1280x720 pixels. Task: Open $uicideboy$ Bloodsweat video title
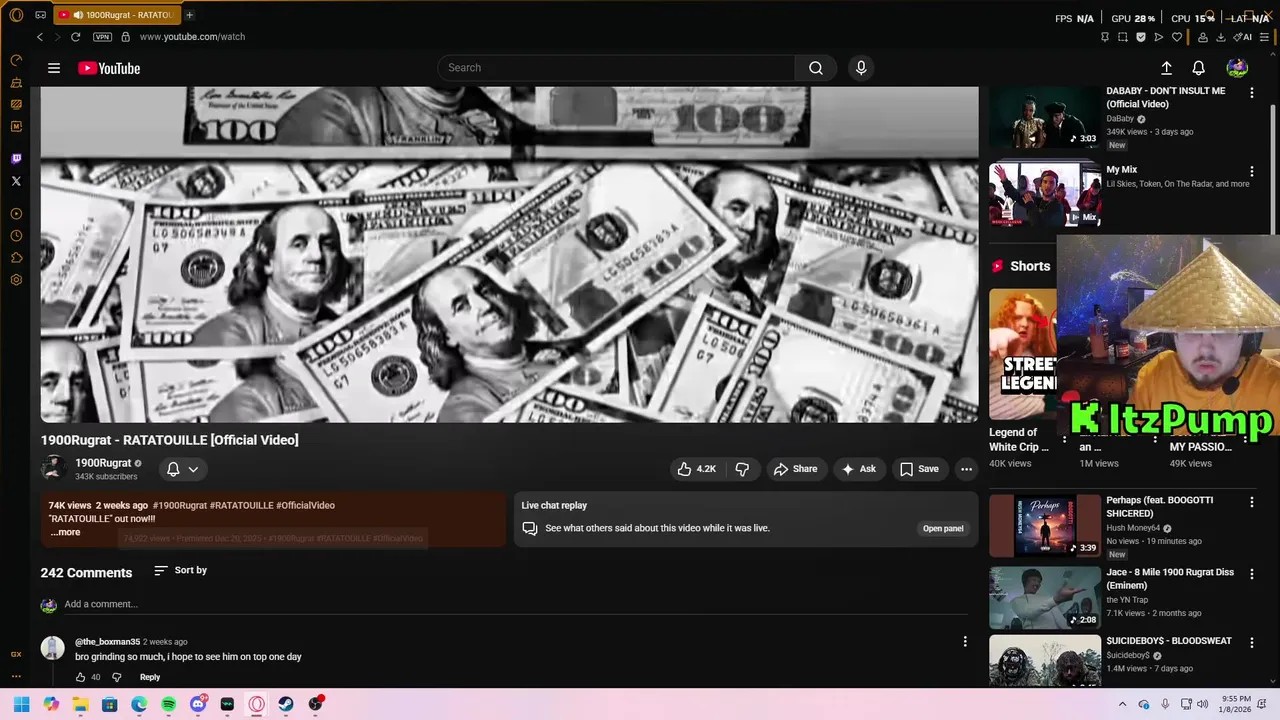(1169, 641)
